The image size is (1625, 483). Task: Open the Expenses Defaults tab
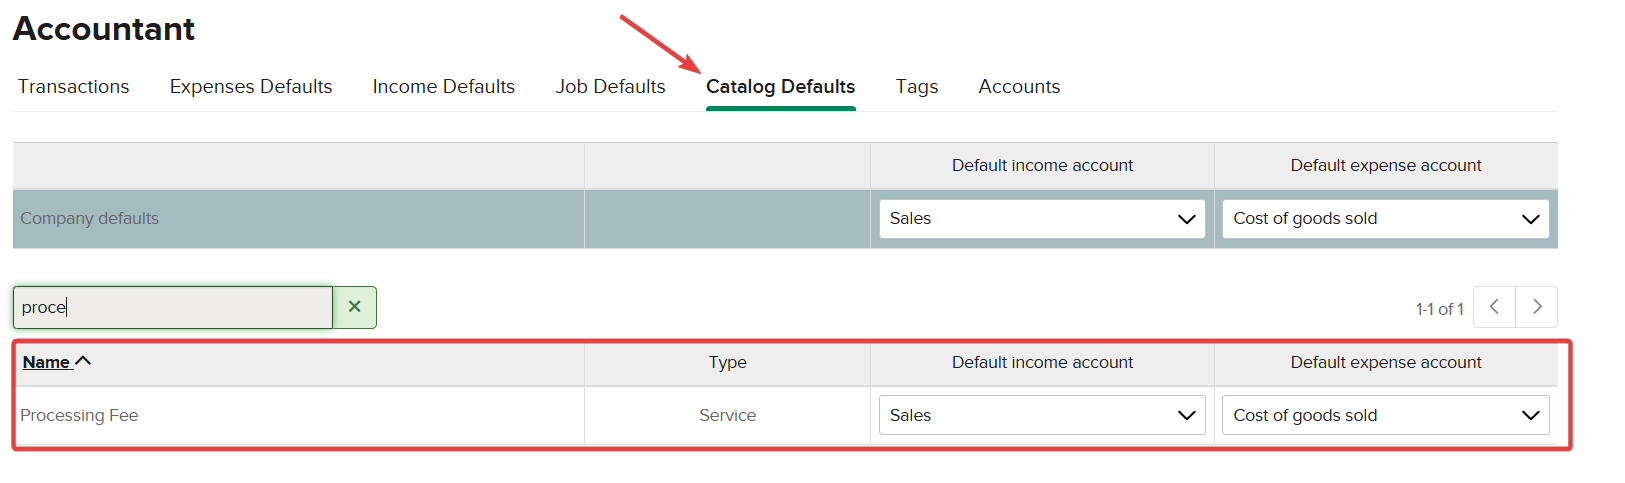click(251, 87)
